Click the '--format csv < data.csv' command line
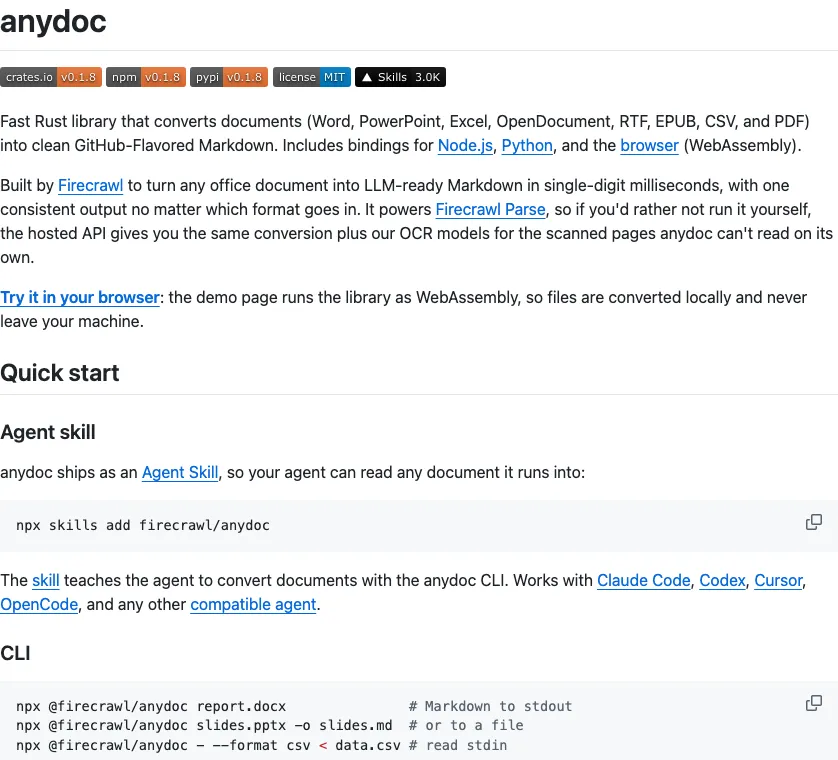Image resolution: width=838 pixels, height=760 pixels. pos(208,746)
